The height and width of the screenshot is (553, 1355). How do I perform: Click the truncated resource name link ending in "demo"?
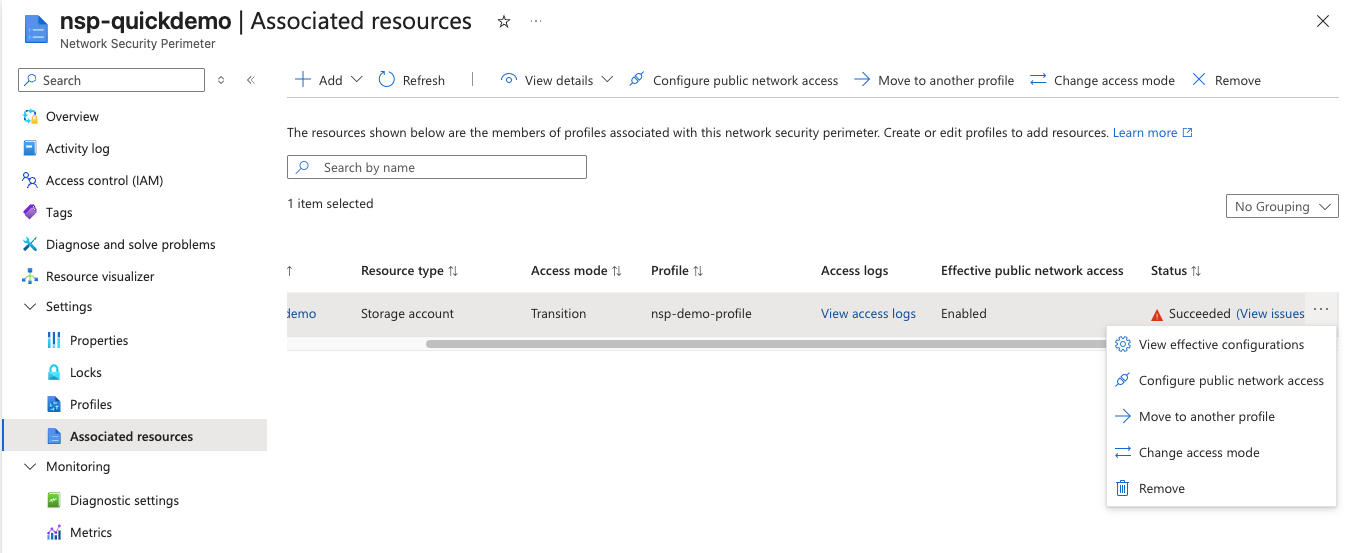(302, 313)
